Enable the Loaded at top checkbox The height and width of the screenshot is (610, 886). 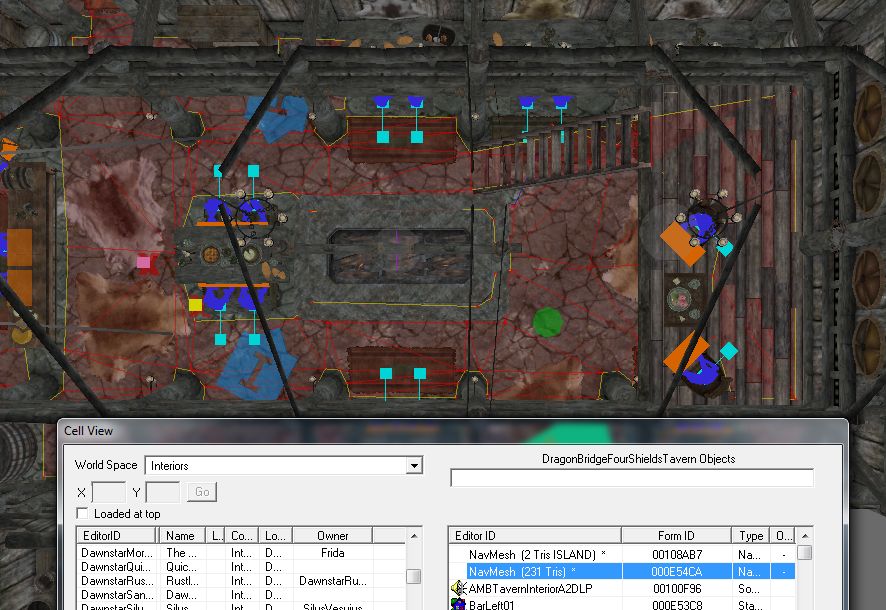coord(82,513)
